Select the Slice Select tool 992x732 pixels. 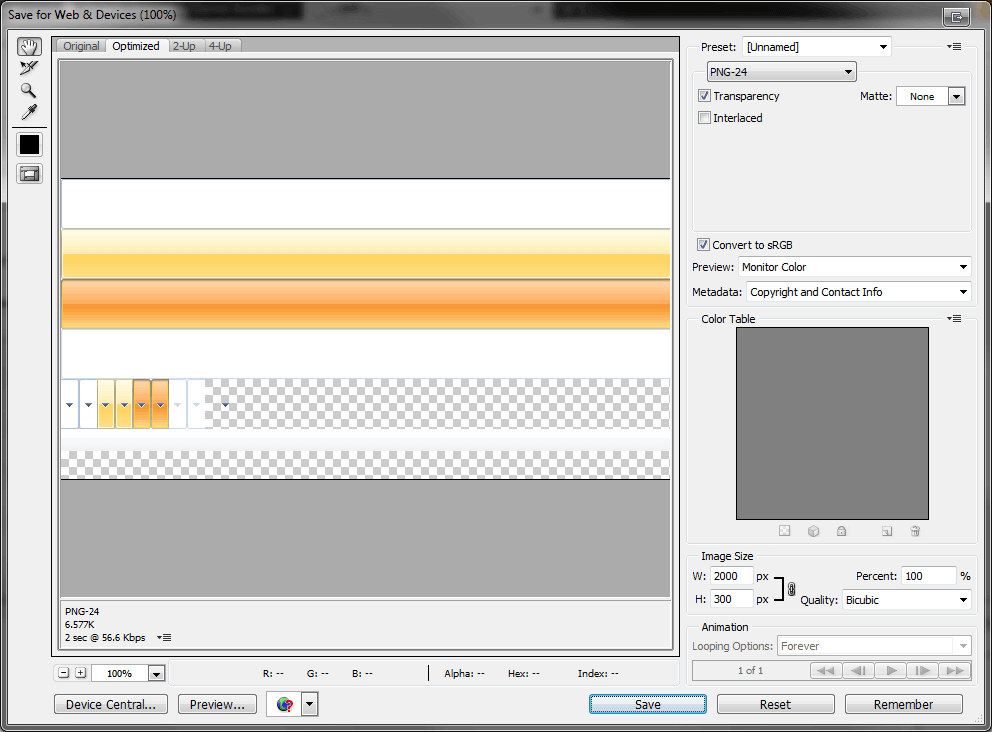pos(28,67)
